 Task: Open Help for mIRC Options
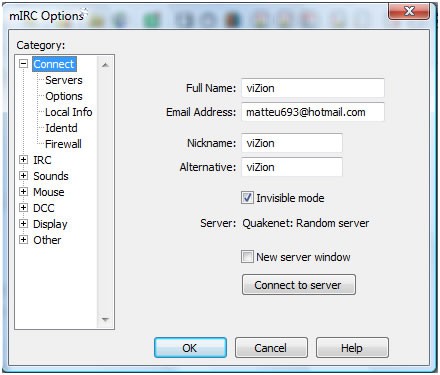(x=352, y=348)
